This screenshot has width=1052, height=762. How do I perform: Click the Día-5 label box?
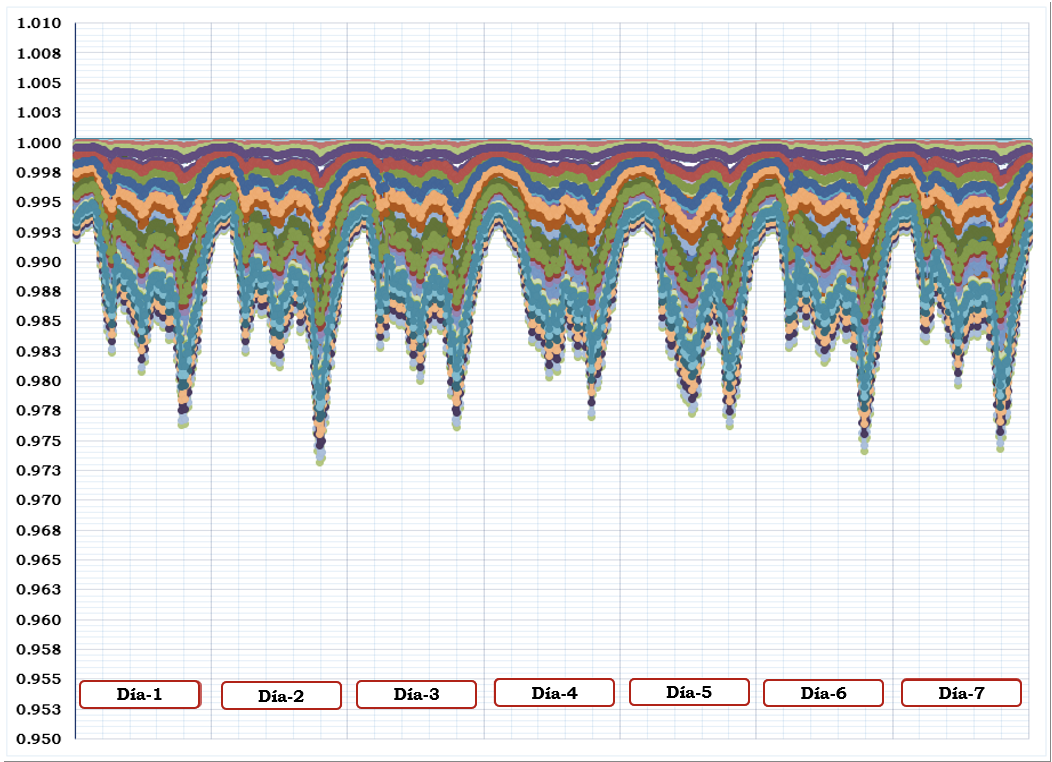pyautogui.click(x=689, y=692)
